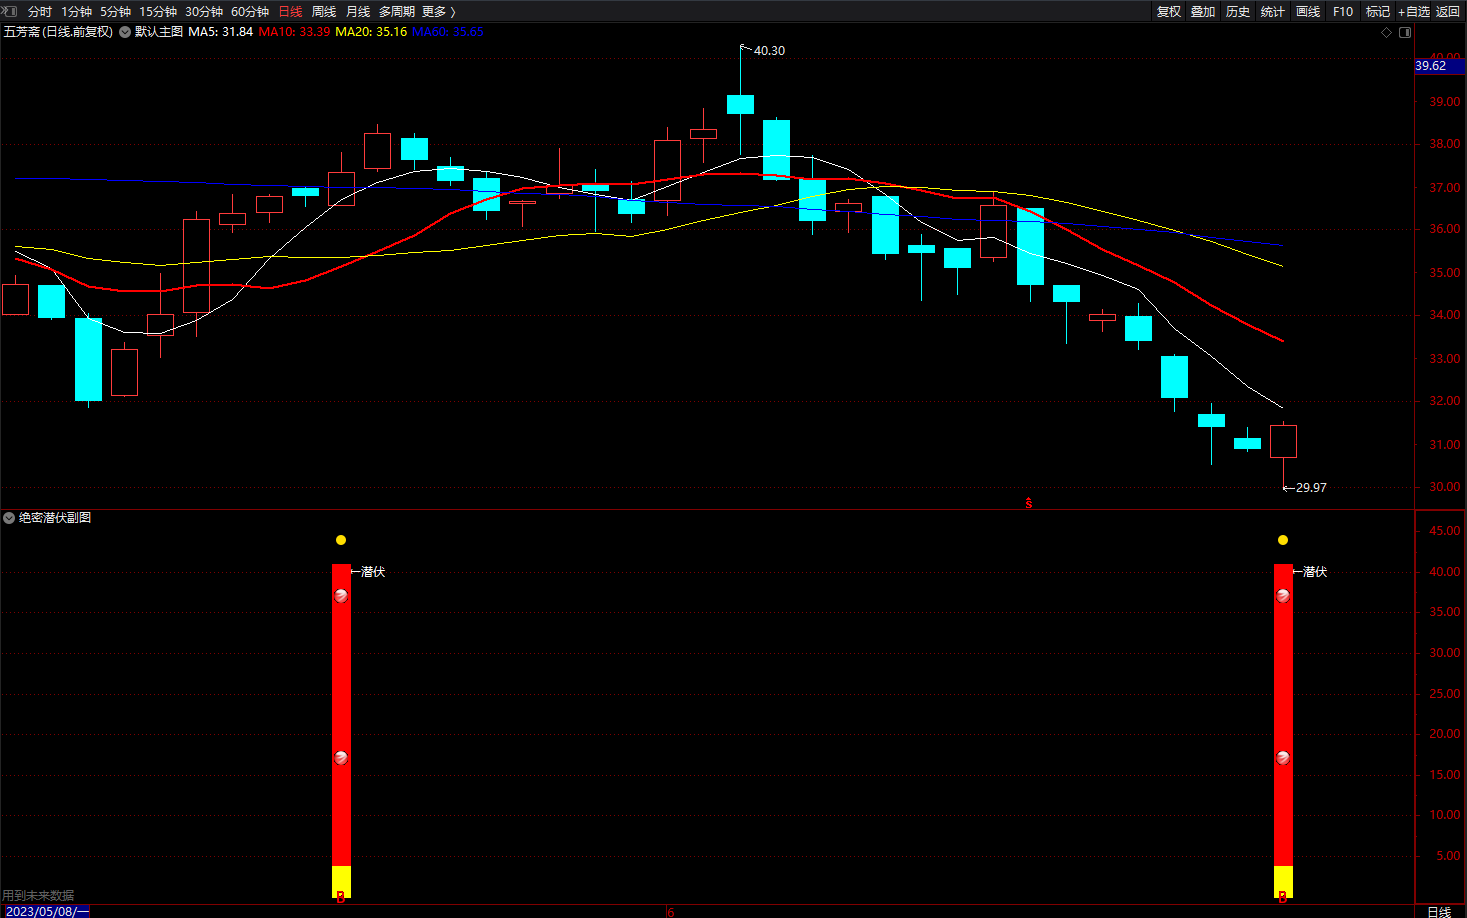Select the 日线 daily period
This screenshot has width=1467, height=918.
290,12
